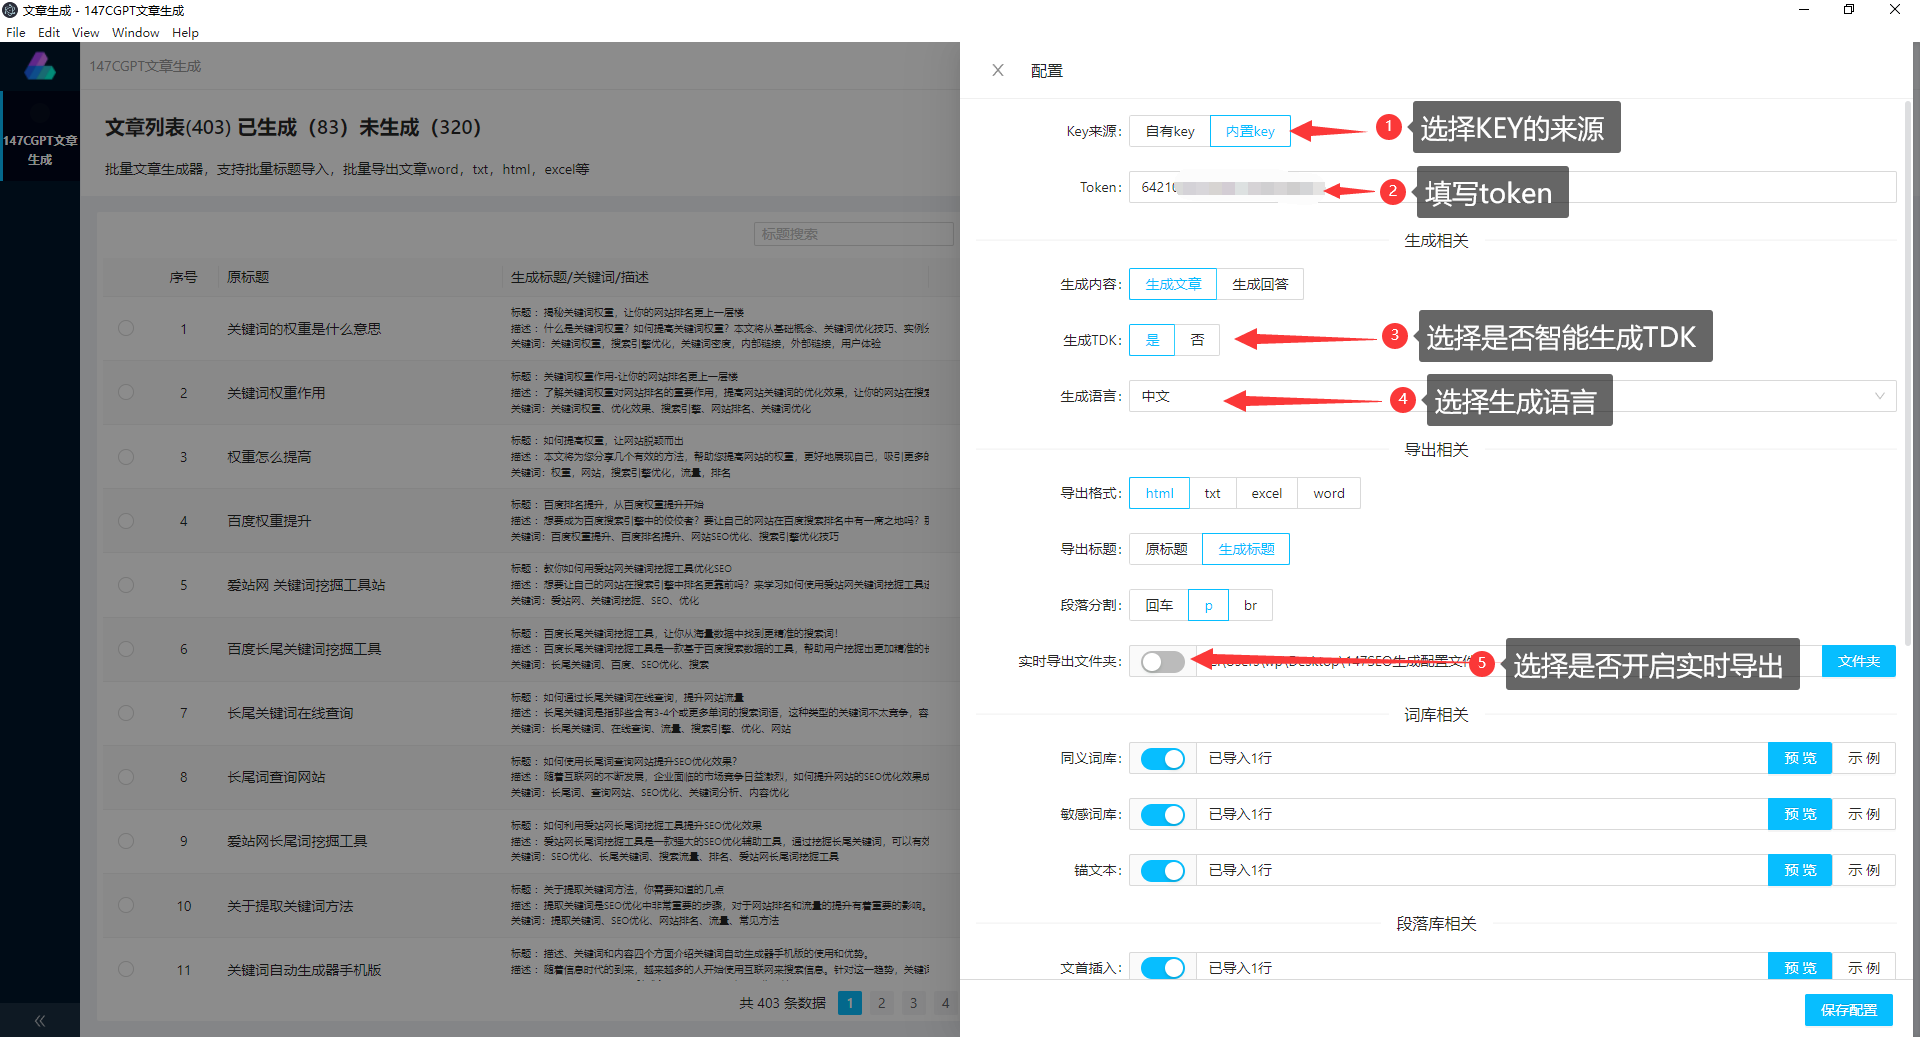Click 示例 for 锚文本
This screenshot has width=1920, height=1037.
click(x=1864, y=870)
